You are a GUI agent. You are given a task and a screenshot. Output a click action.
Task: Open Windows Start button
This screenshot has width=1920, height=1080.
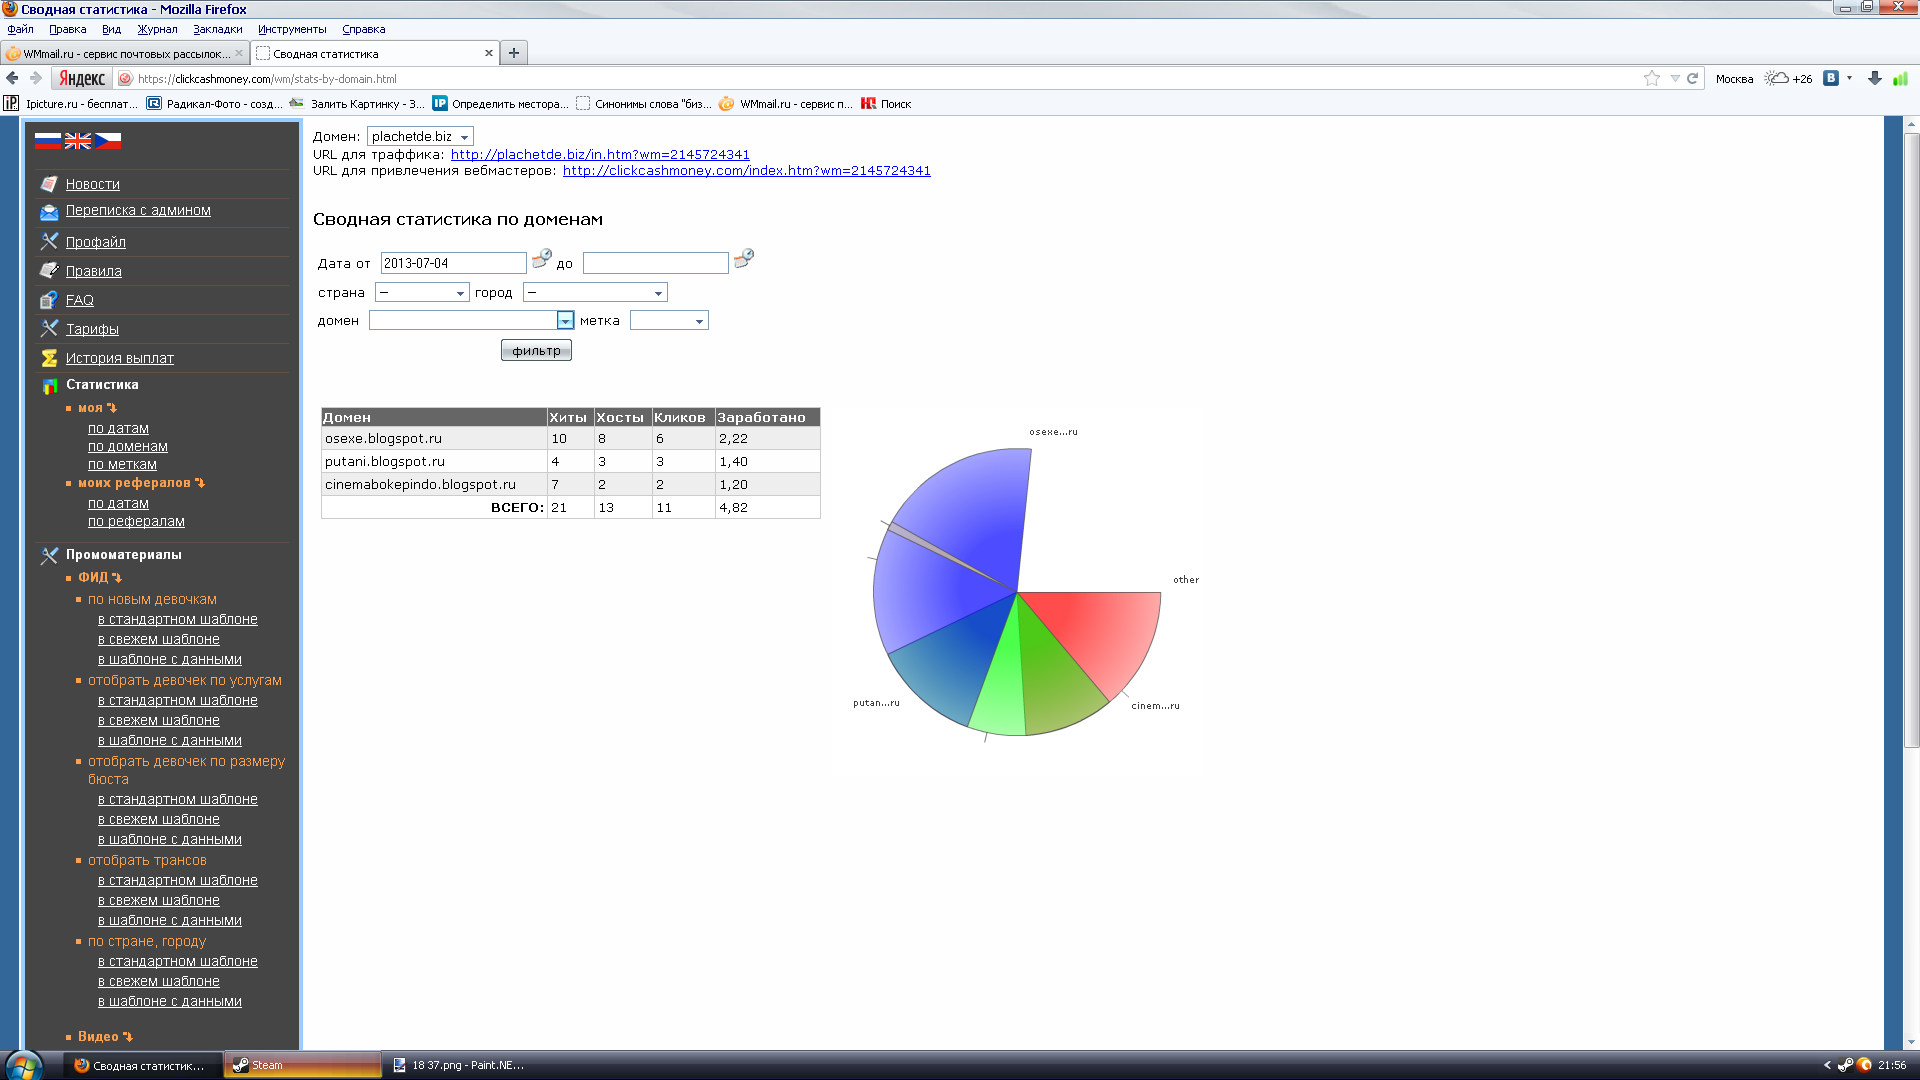coord(24,1066)
